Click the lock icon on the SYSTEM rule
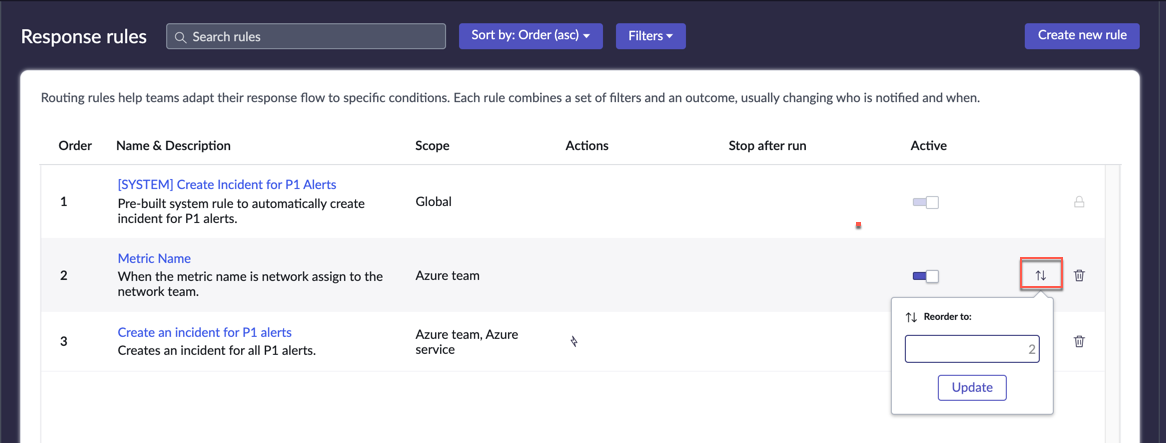Viewport: 1166px width, 443px height. pyautogui.click(x=1079, y=202)
